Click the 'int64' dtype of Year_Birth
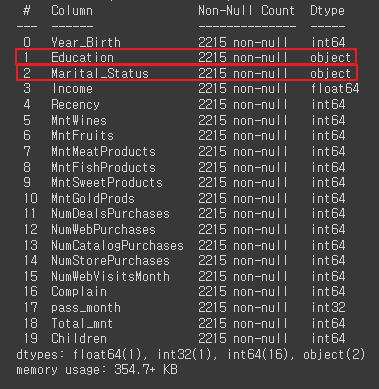Screen dimensions: 379x389 tap(328, 43)
